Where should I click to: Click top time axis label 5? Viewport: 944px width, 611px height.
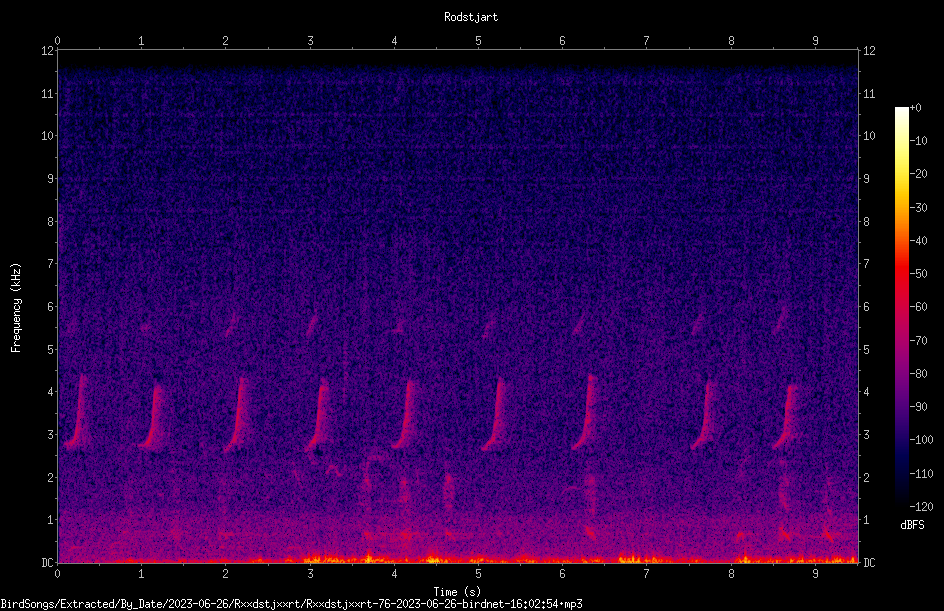[x=478, y=41]
